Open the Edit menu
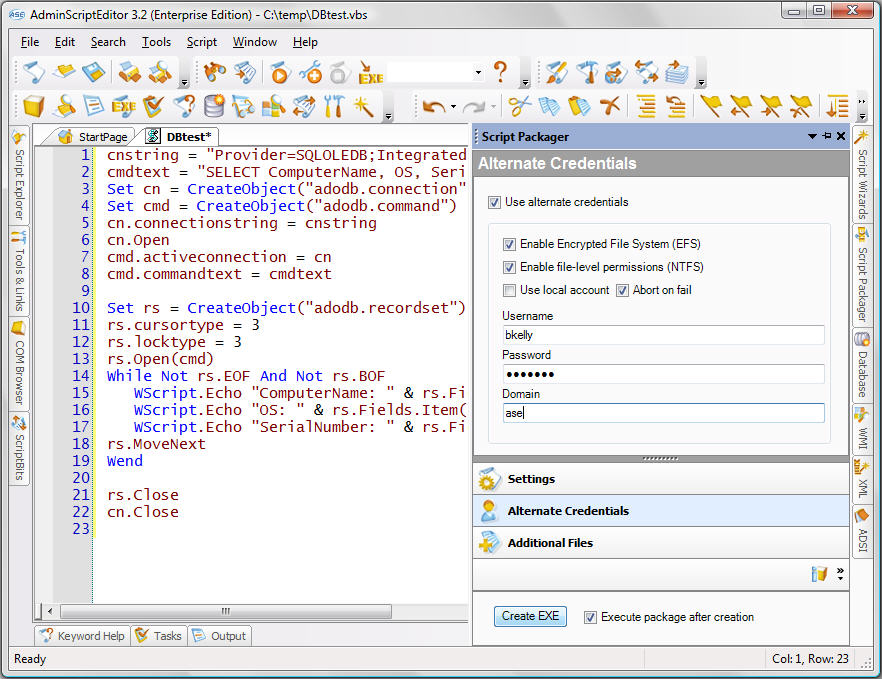 click(x=65, y=42)
